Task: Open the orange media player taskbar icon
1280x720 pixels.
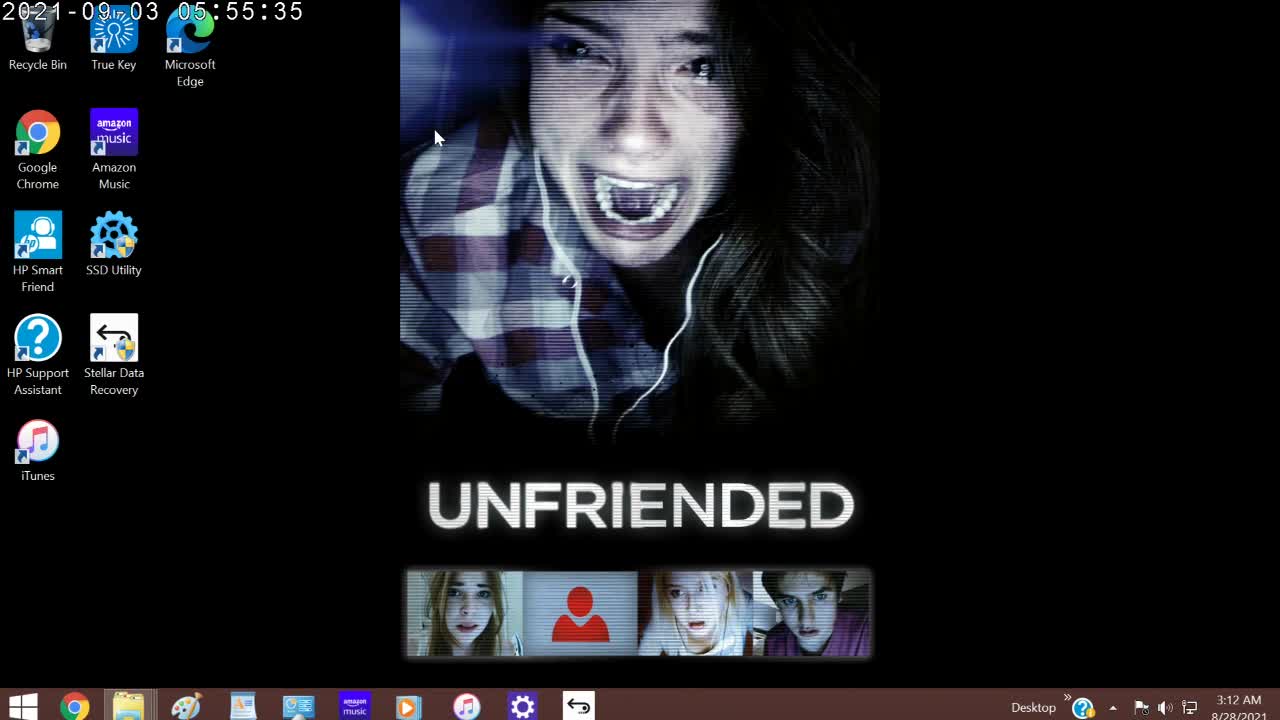Action: (407, 707)
